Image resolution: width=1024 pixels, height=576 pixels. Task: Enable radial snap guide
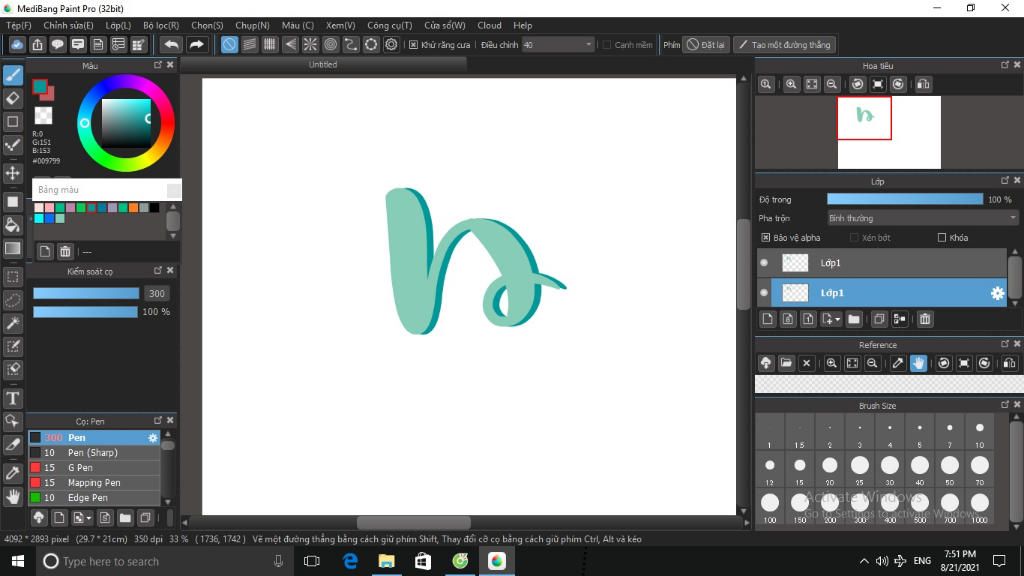[310, 44]
